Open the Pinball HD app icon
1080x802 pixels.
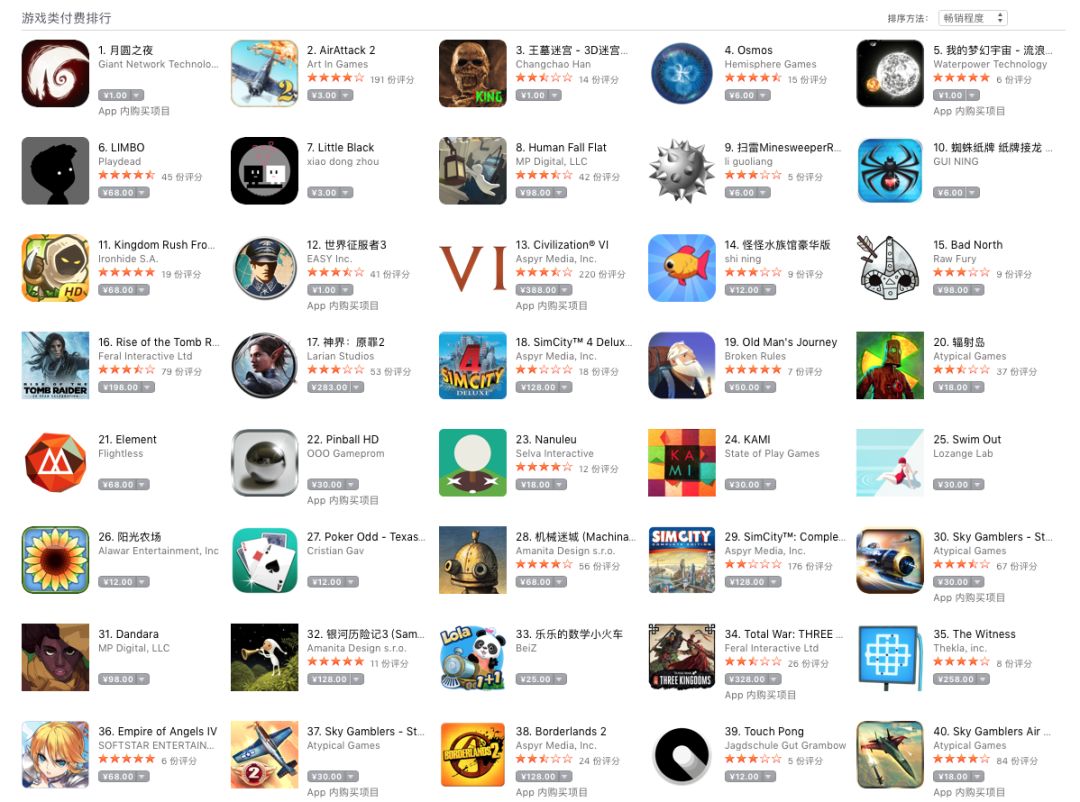(x=264, y=462)
